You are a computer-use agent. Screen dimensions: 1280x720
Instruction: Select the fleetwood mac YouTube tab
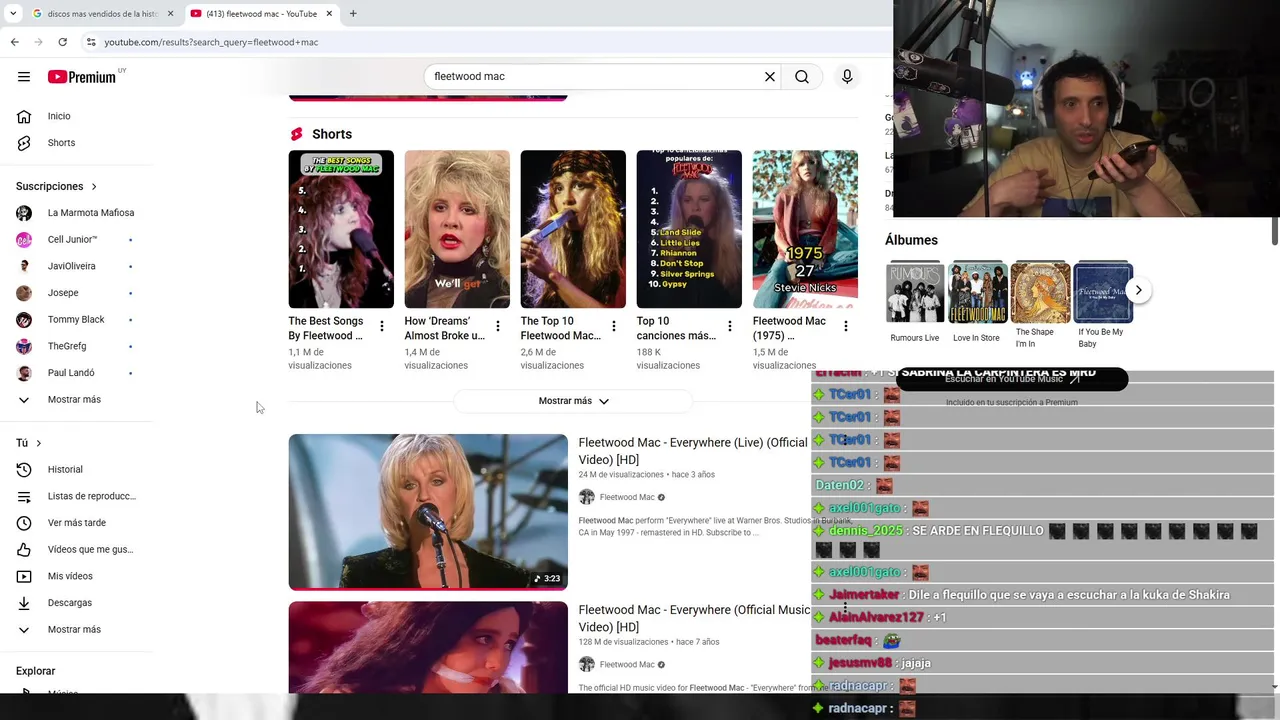click(260, 14)
